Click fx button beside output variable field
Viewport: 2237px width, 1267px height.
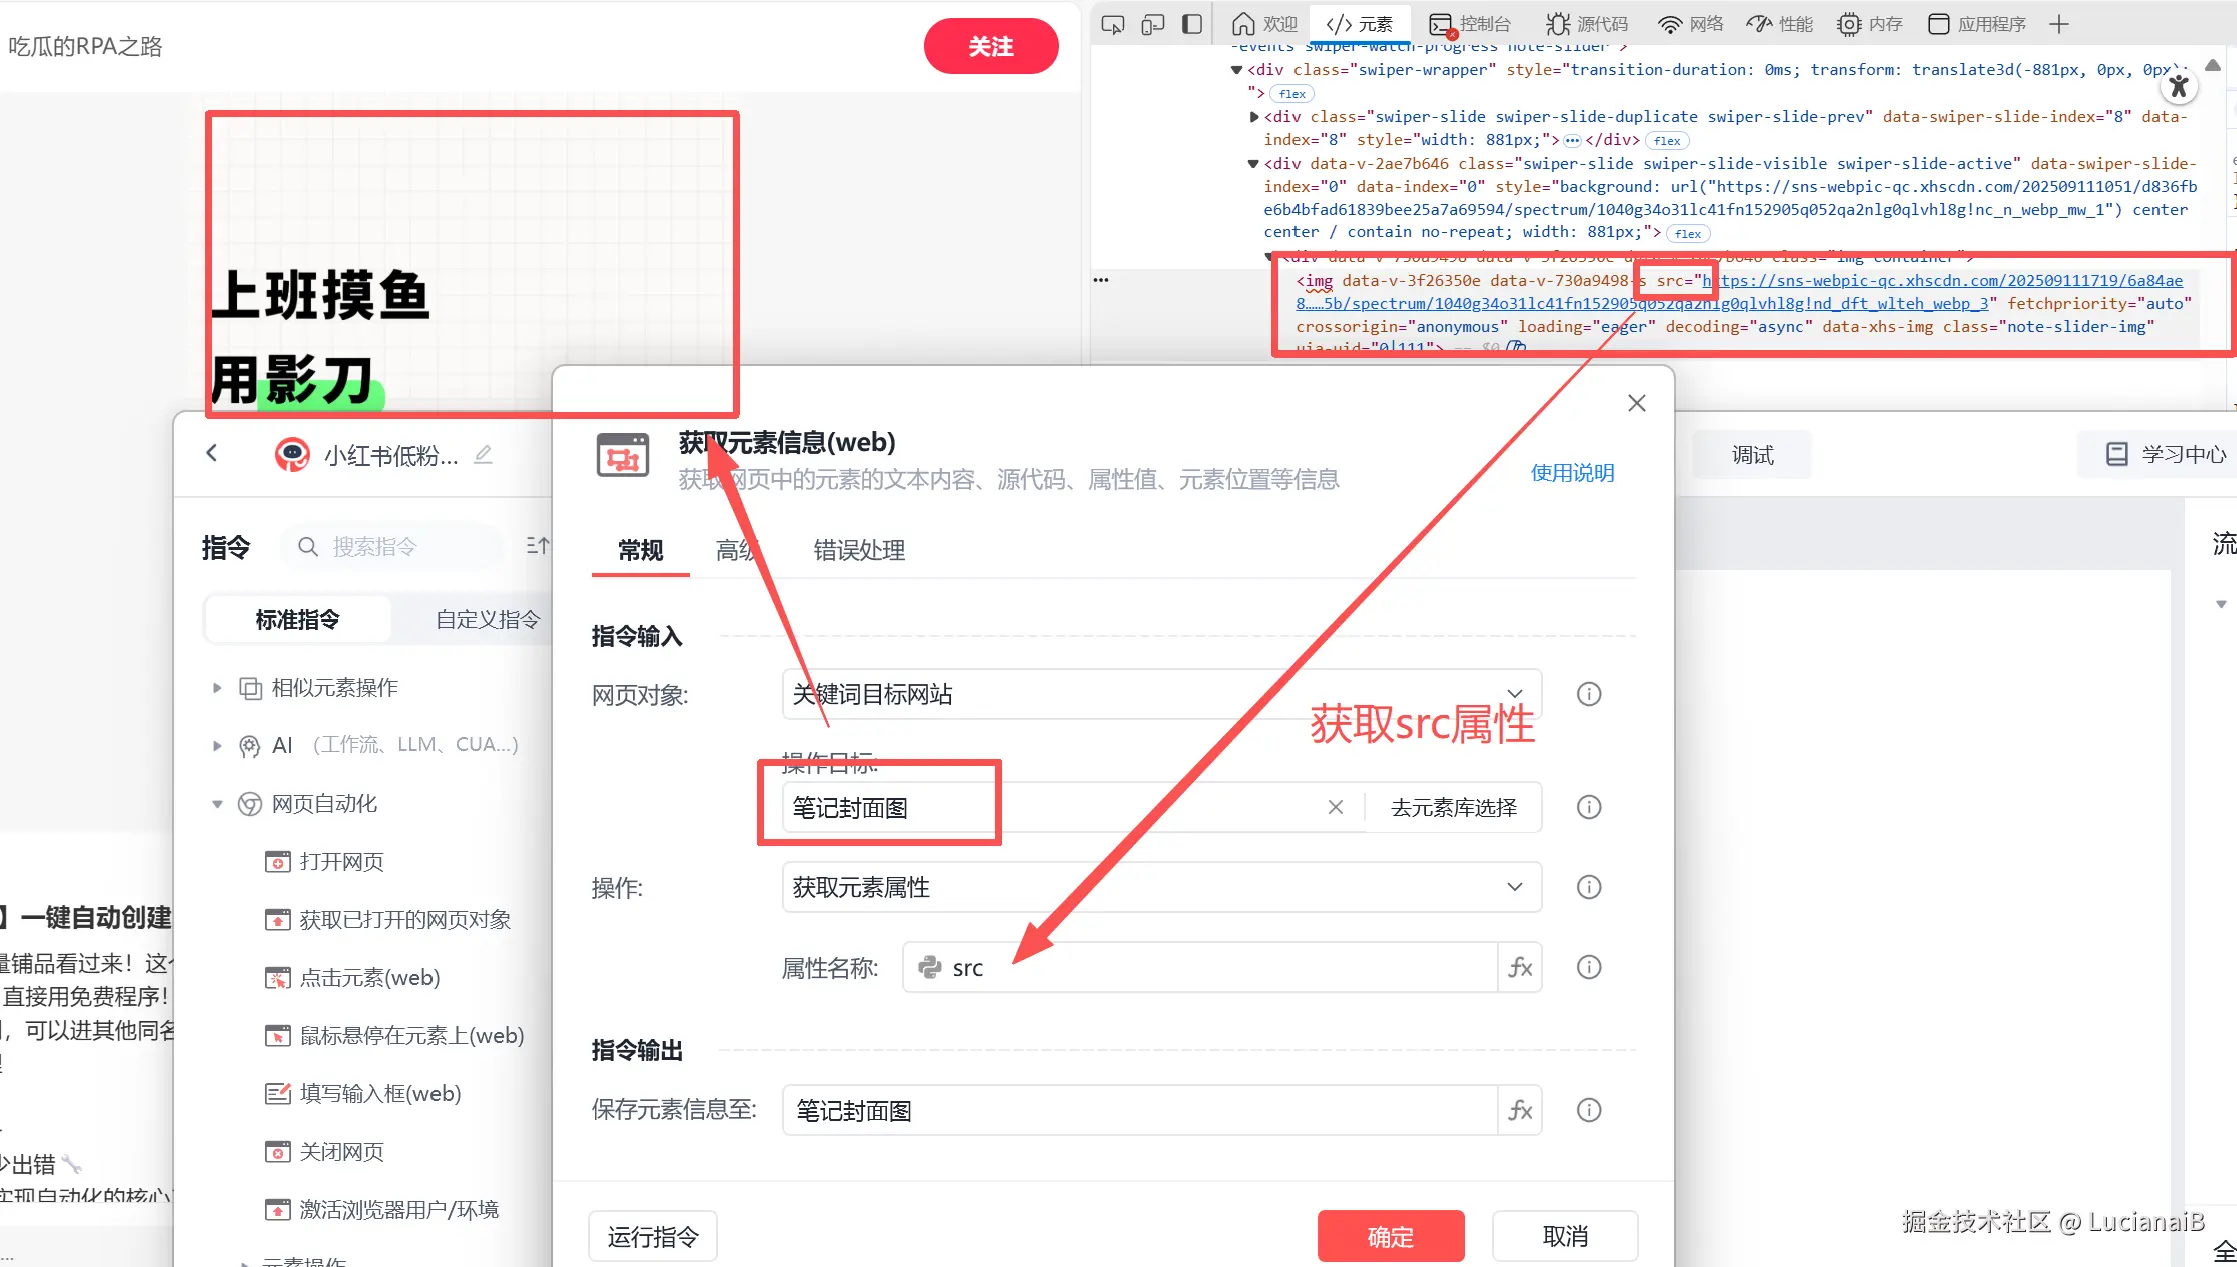pyautogui.click(x=1520, y=1110)
